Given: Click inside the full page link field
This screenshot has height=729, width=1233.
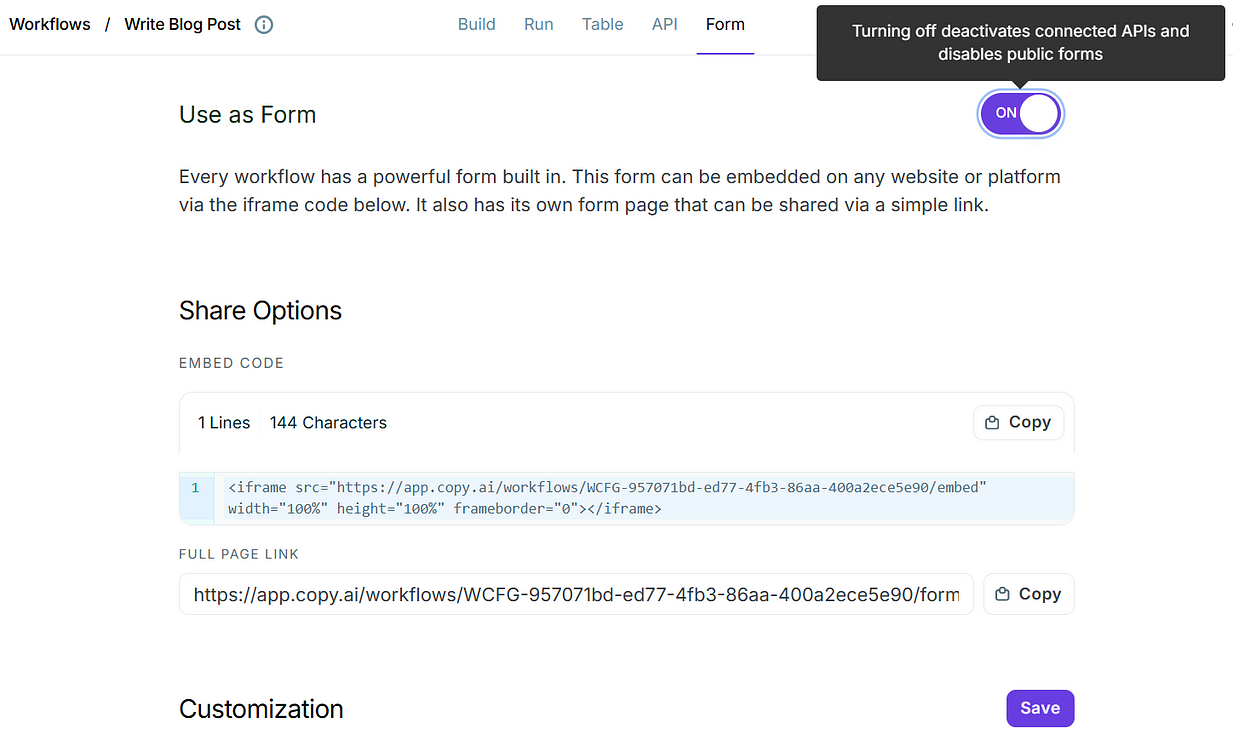Looking at the screenshot, I should coord(576,594).
